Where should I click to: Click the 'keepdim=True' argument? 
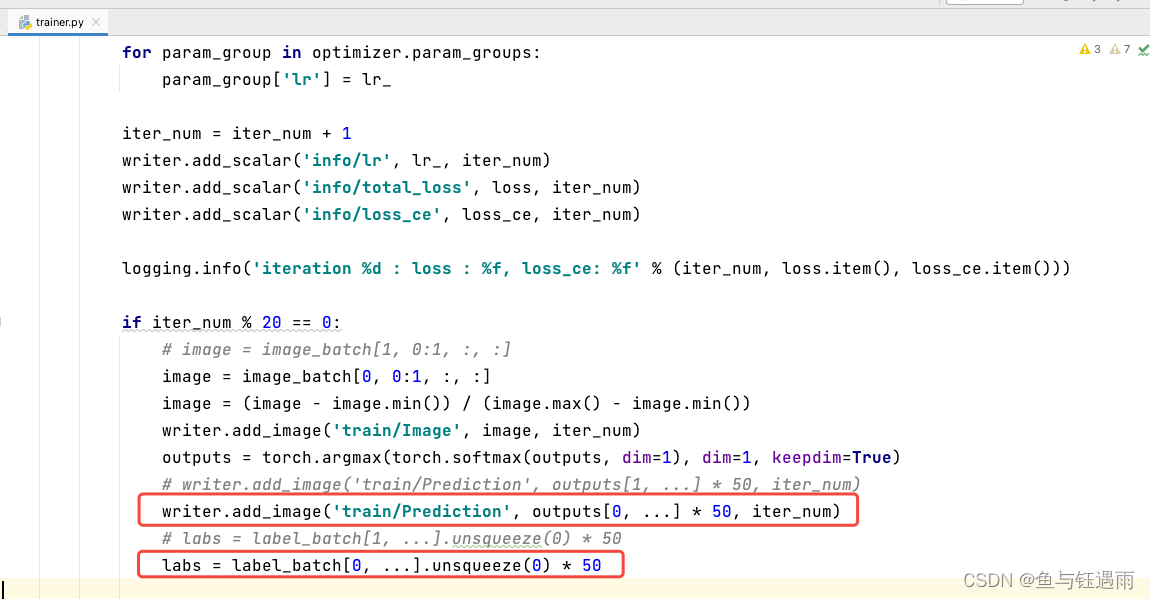pos(832,457)
